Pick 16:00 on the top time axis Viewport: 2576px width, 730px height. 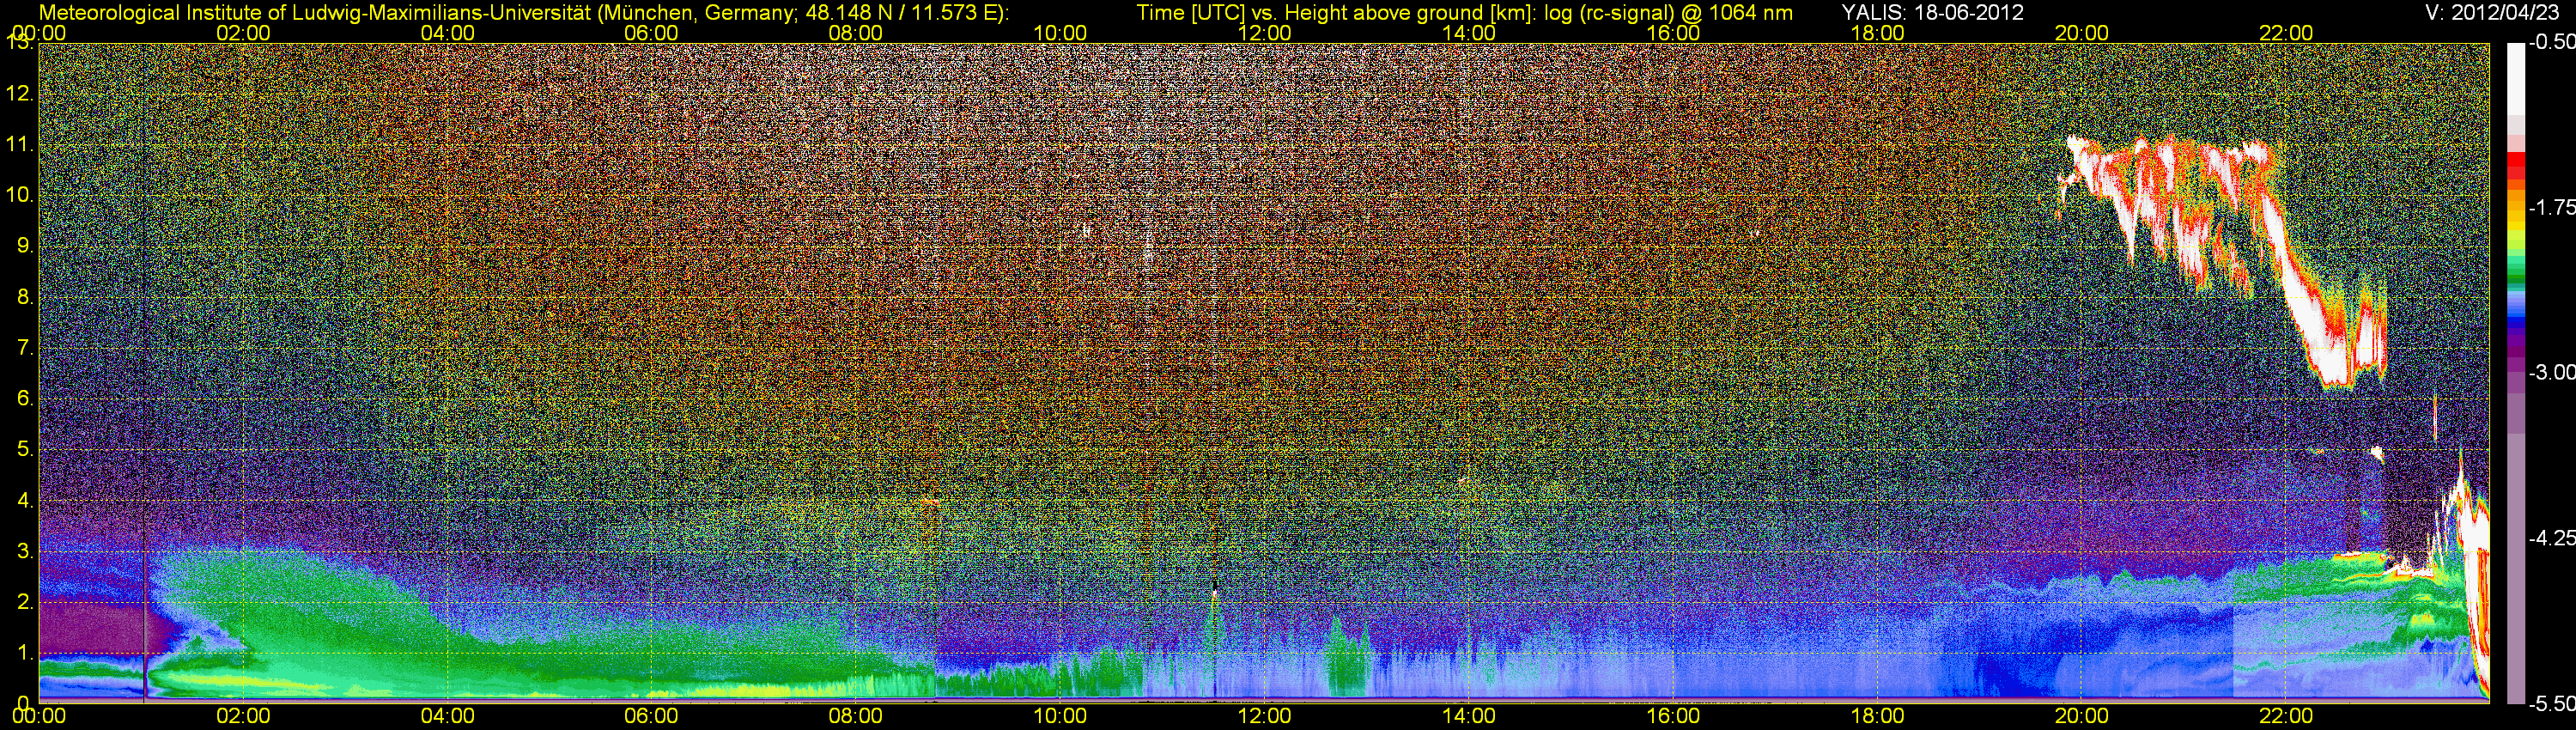click(x=1673, y=33)
